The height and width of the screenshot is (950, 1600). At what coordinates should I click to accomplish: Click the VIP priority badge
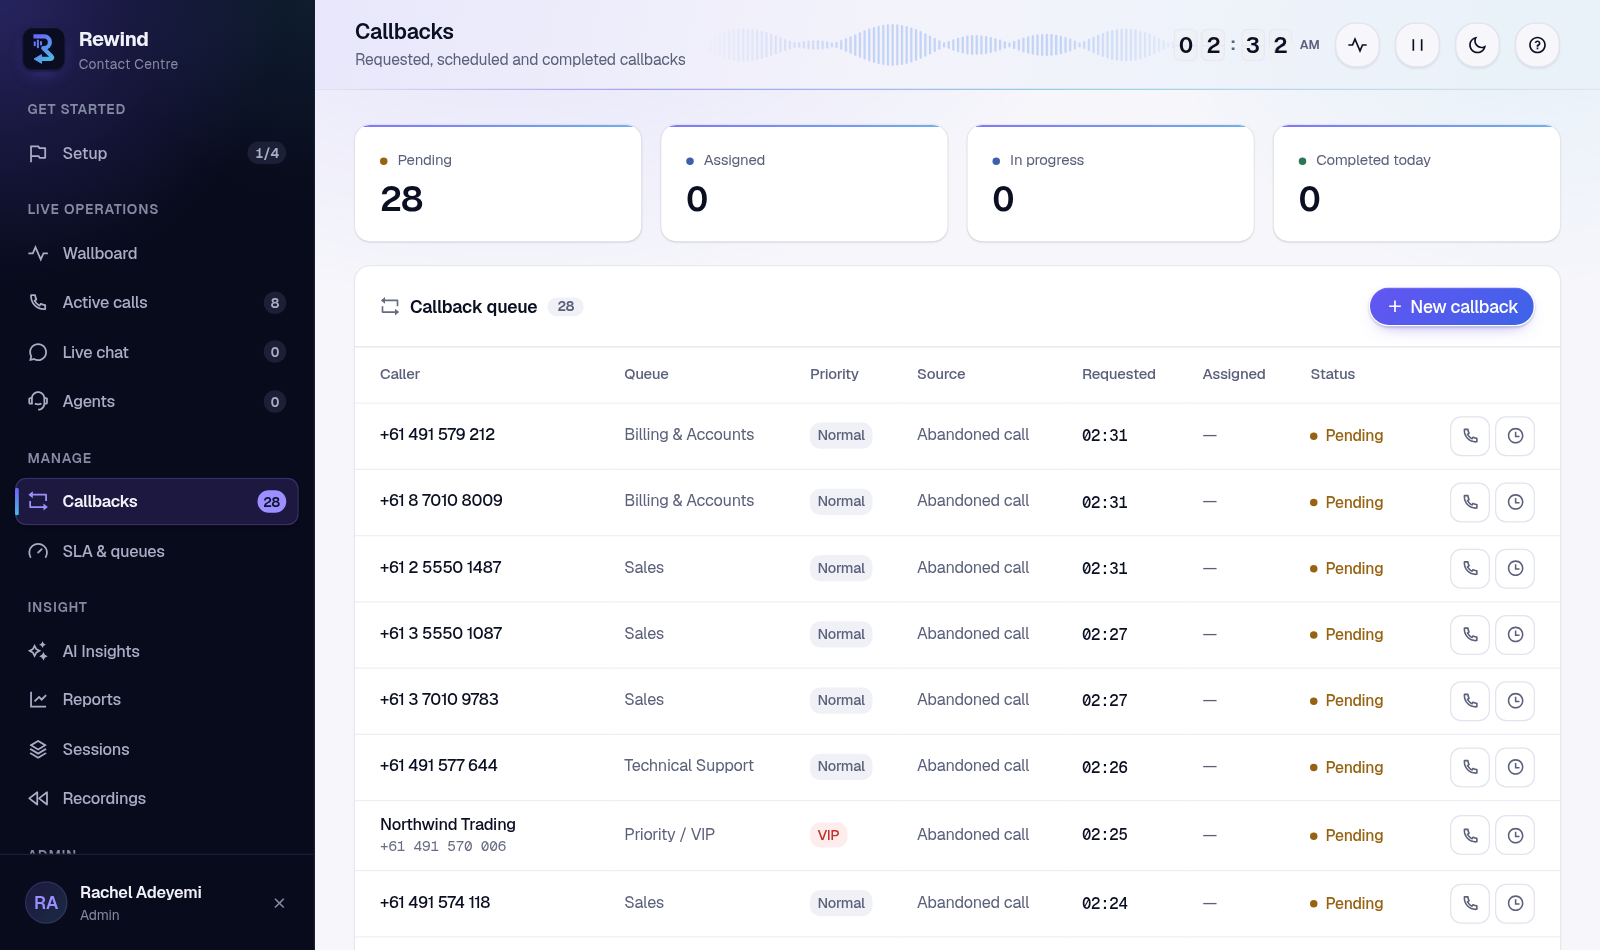[828, 835]
